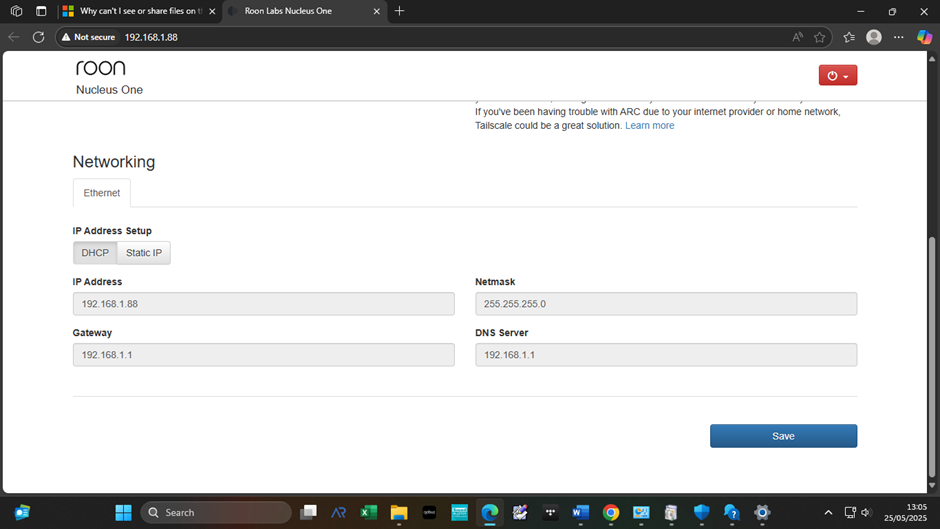The image size is (940, 529).
Task: Open the Favorites list
Action: point(849,37)
